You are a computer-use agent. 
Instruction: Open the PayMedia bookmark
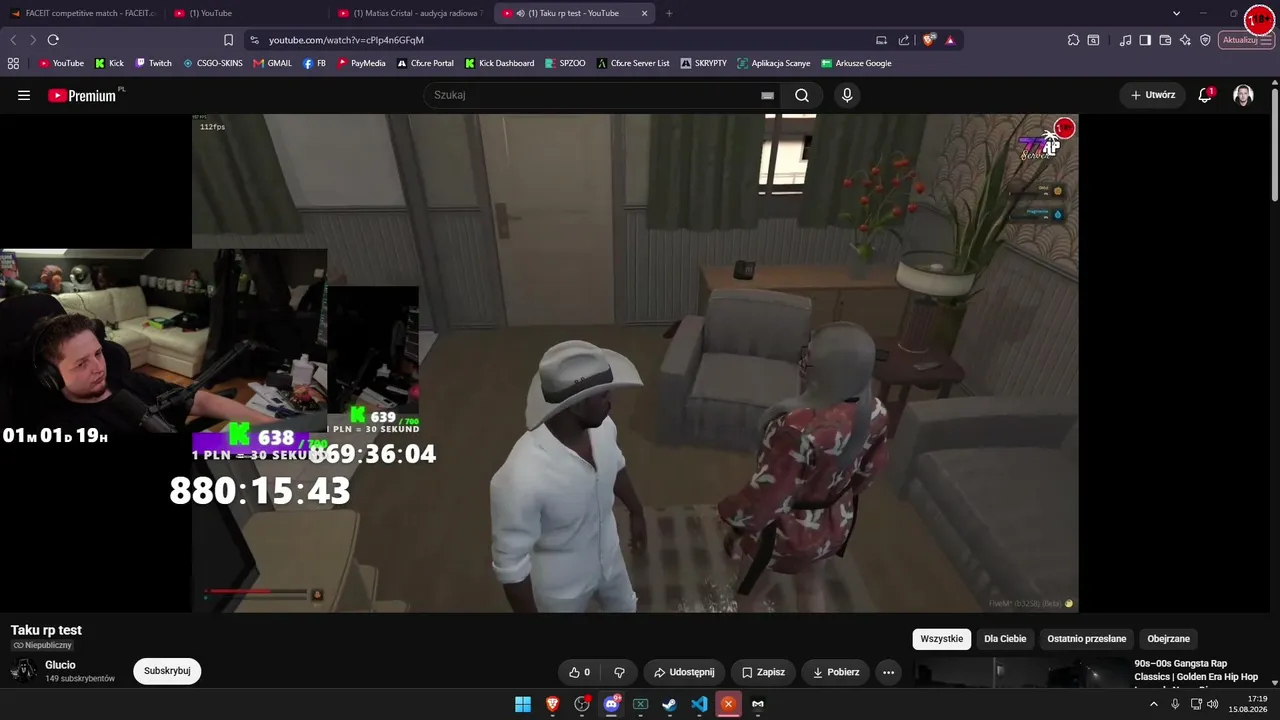tap(361, 63)
